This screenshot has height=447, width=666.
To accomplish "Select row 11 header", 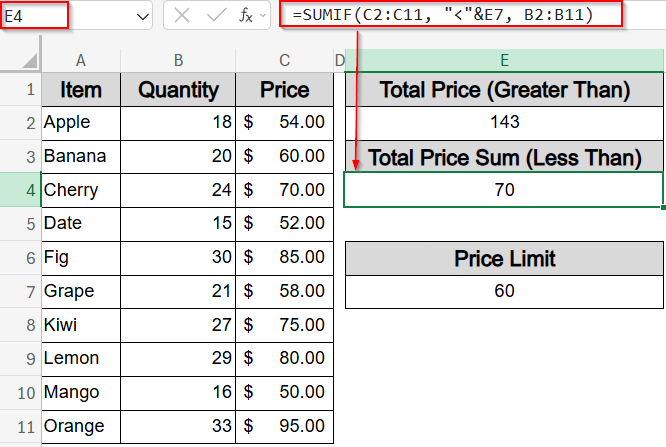I will click(x=20, y=427).
